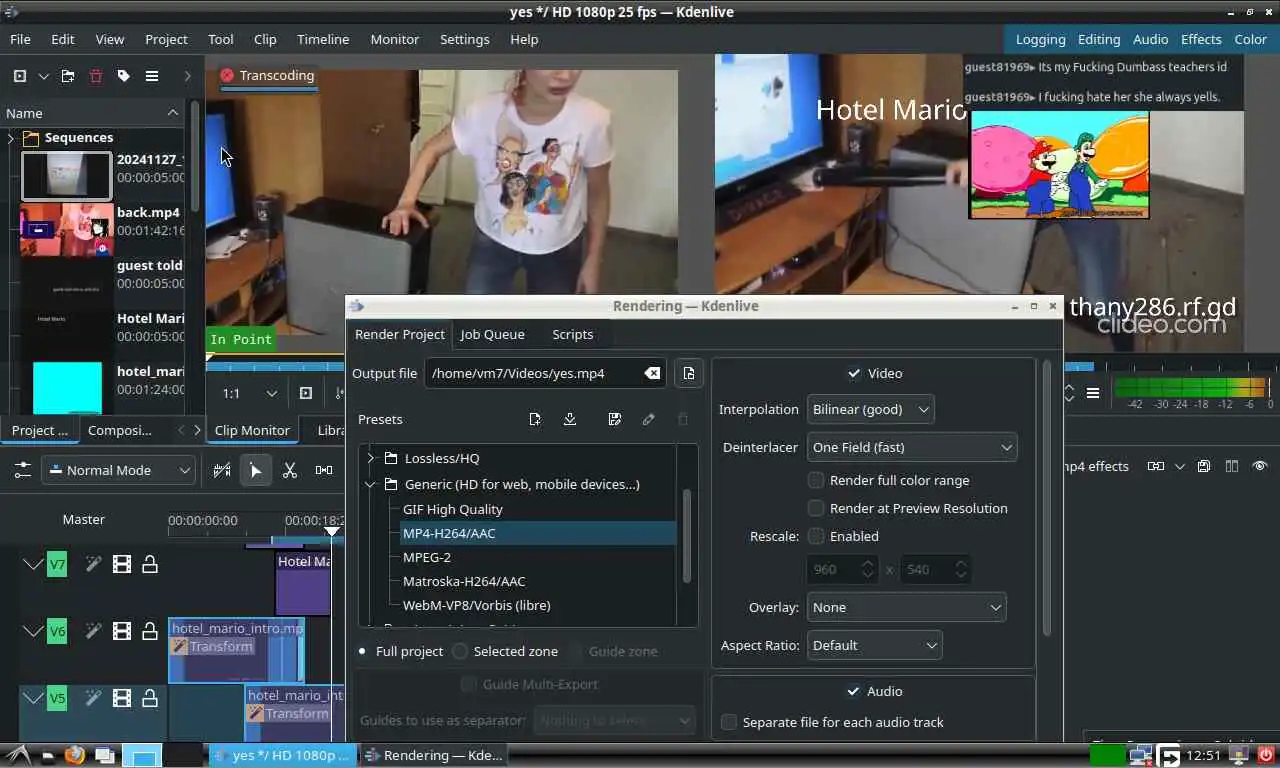Click the red Delete Clip trash icon
Viewport: 1280px width, 768px height.
pos(96,76)
